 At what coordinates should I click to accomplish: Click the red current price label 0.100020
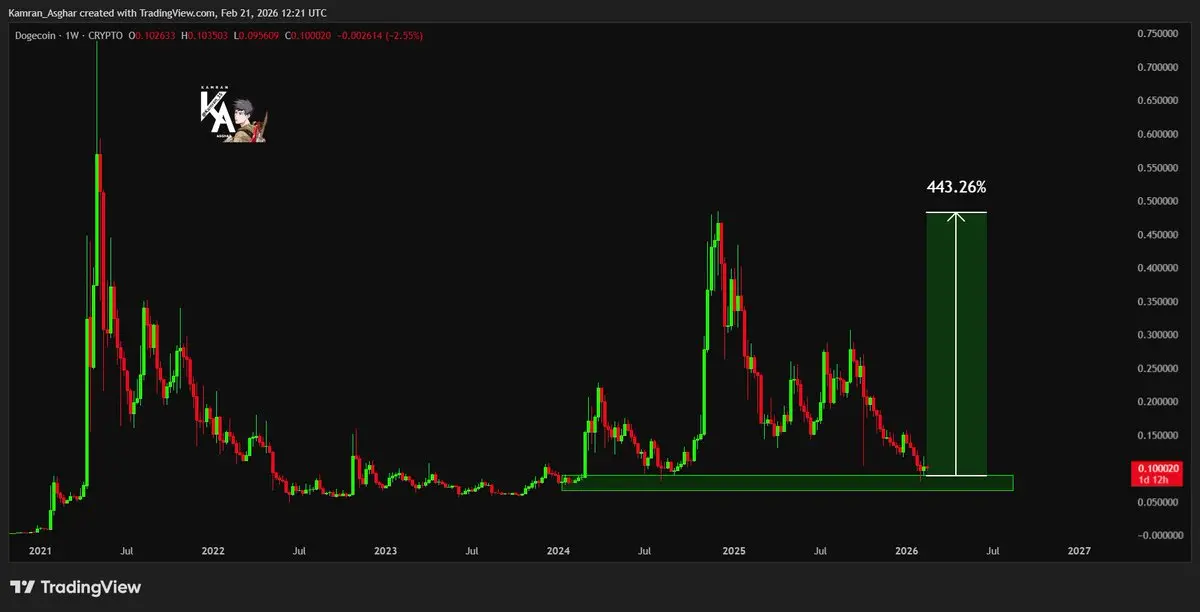1156,468
